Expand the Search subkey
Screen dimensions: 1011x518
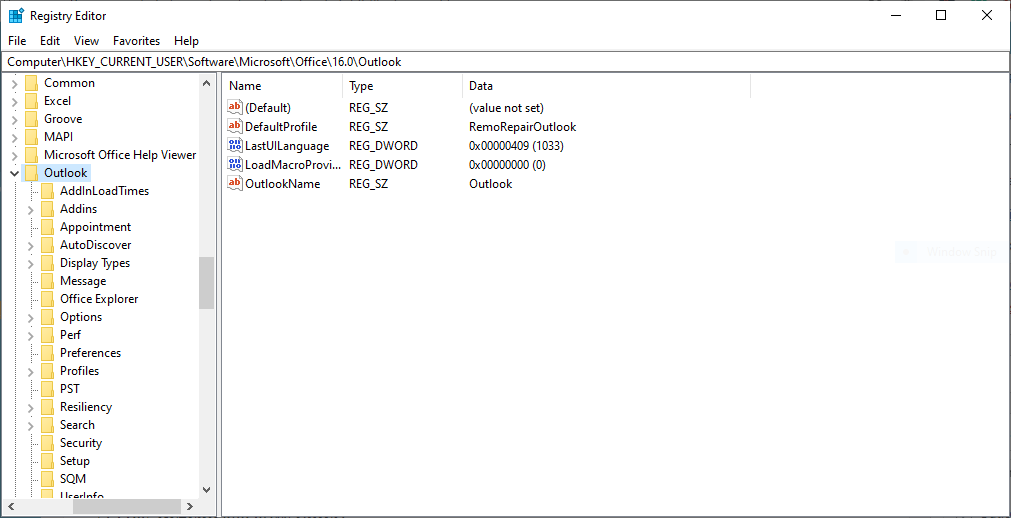(x=30, y=426)
